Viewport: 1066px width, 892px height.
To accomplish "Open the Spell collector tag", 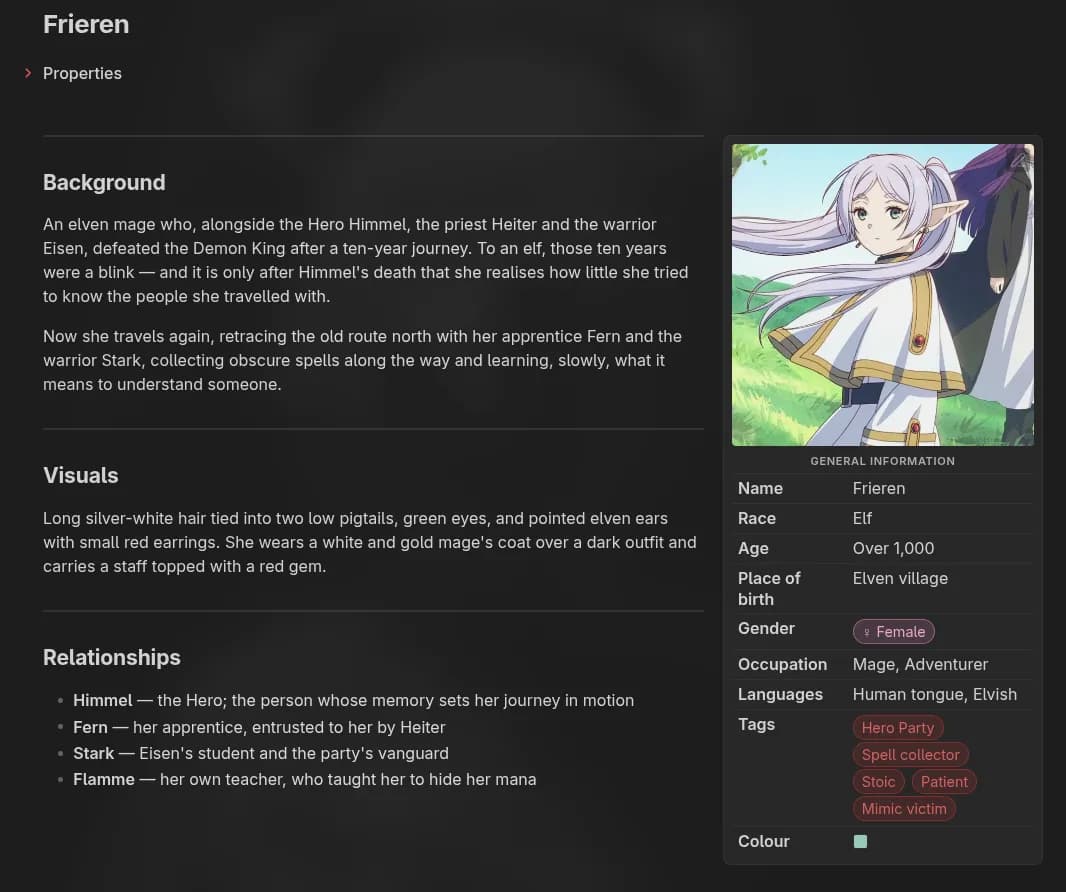I will 910,755.
